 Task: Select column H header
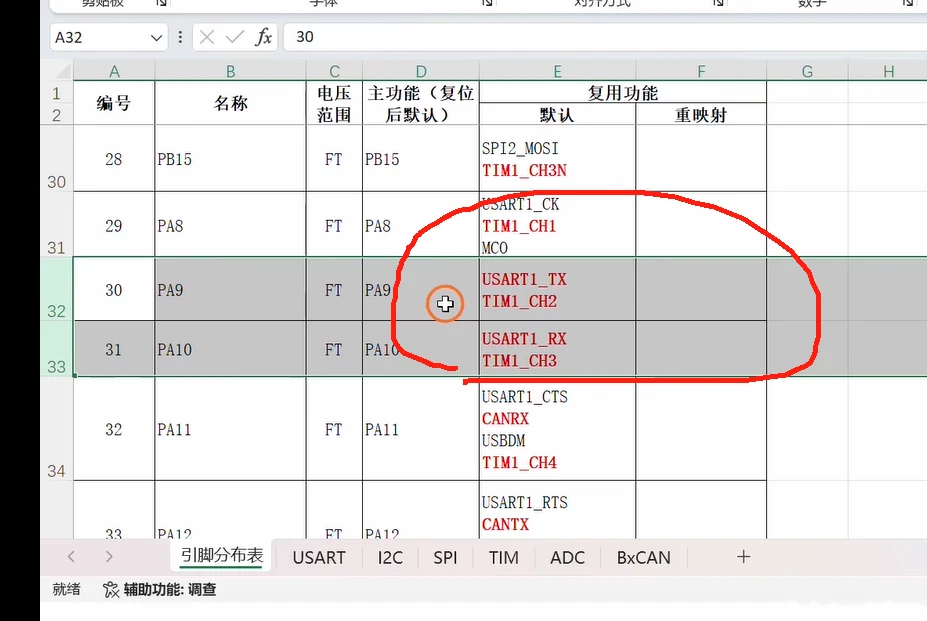pos(888,72)
